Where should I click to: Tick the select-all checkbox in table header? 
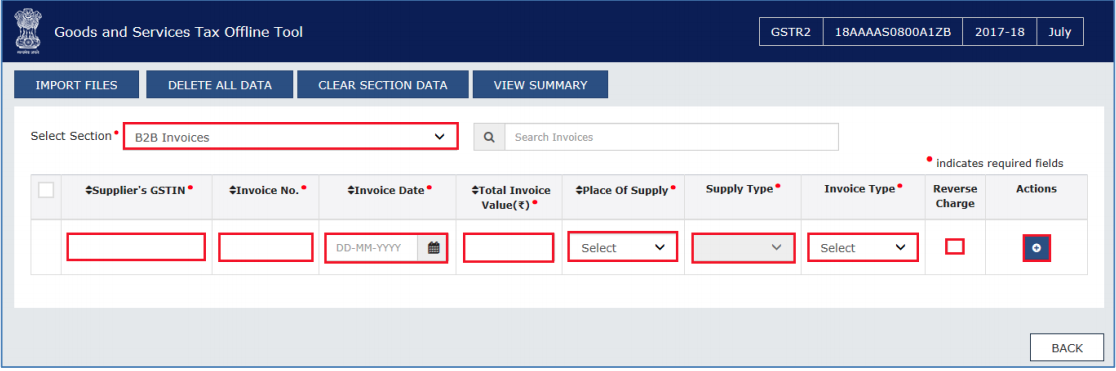[x=46, y=190]
